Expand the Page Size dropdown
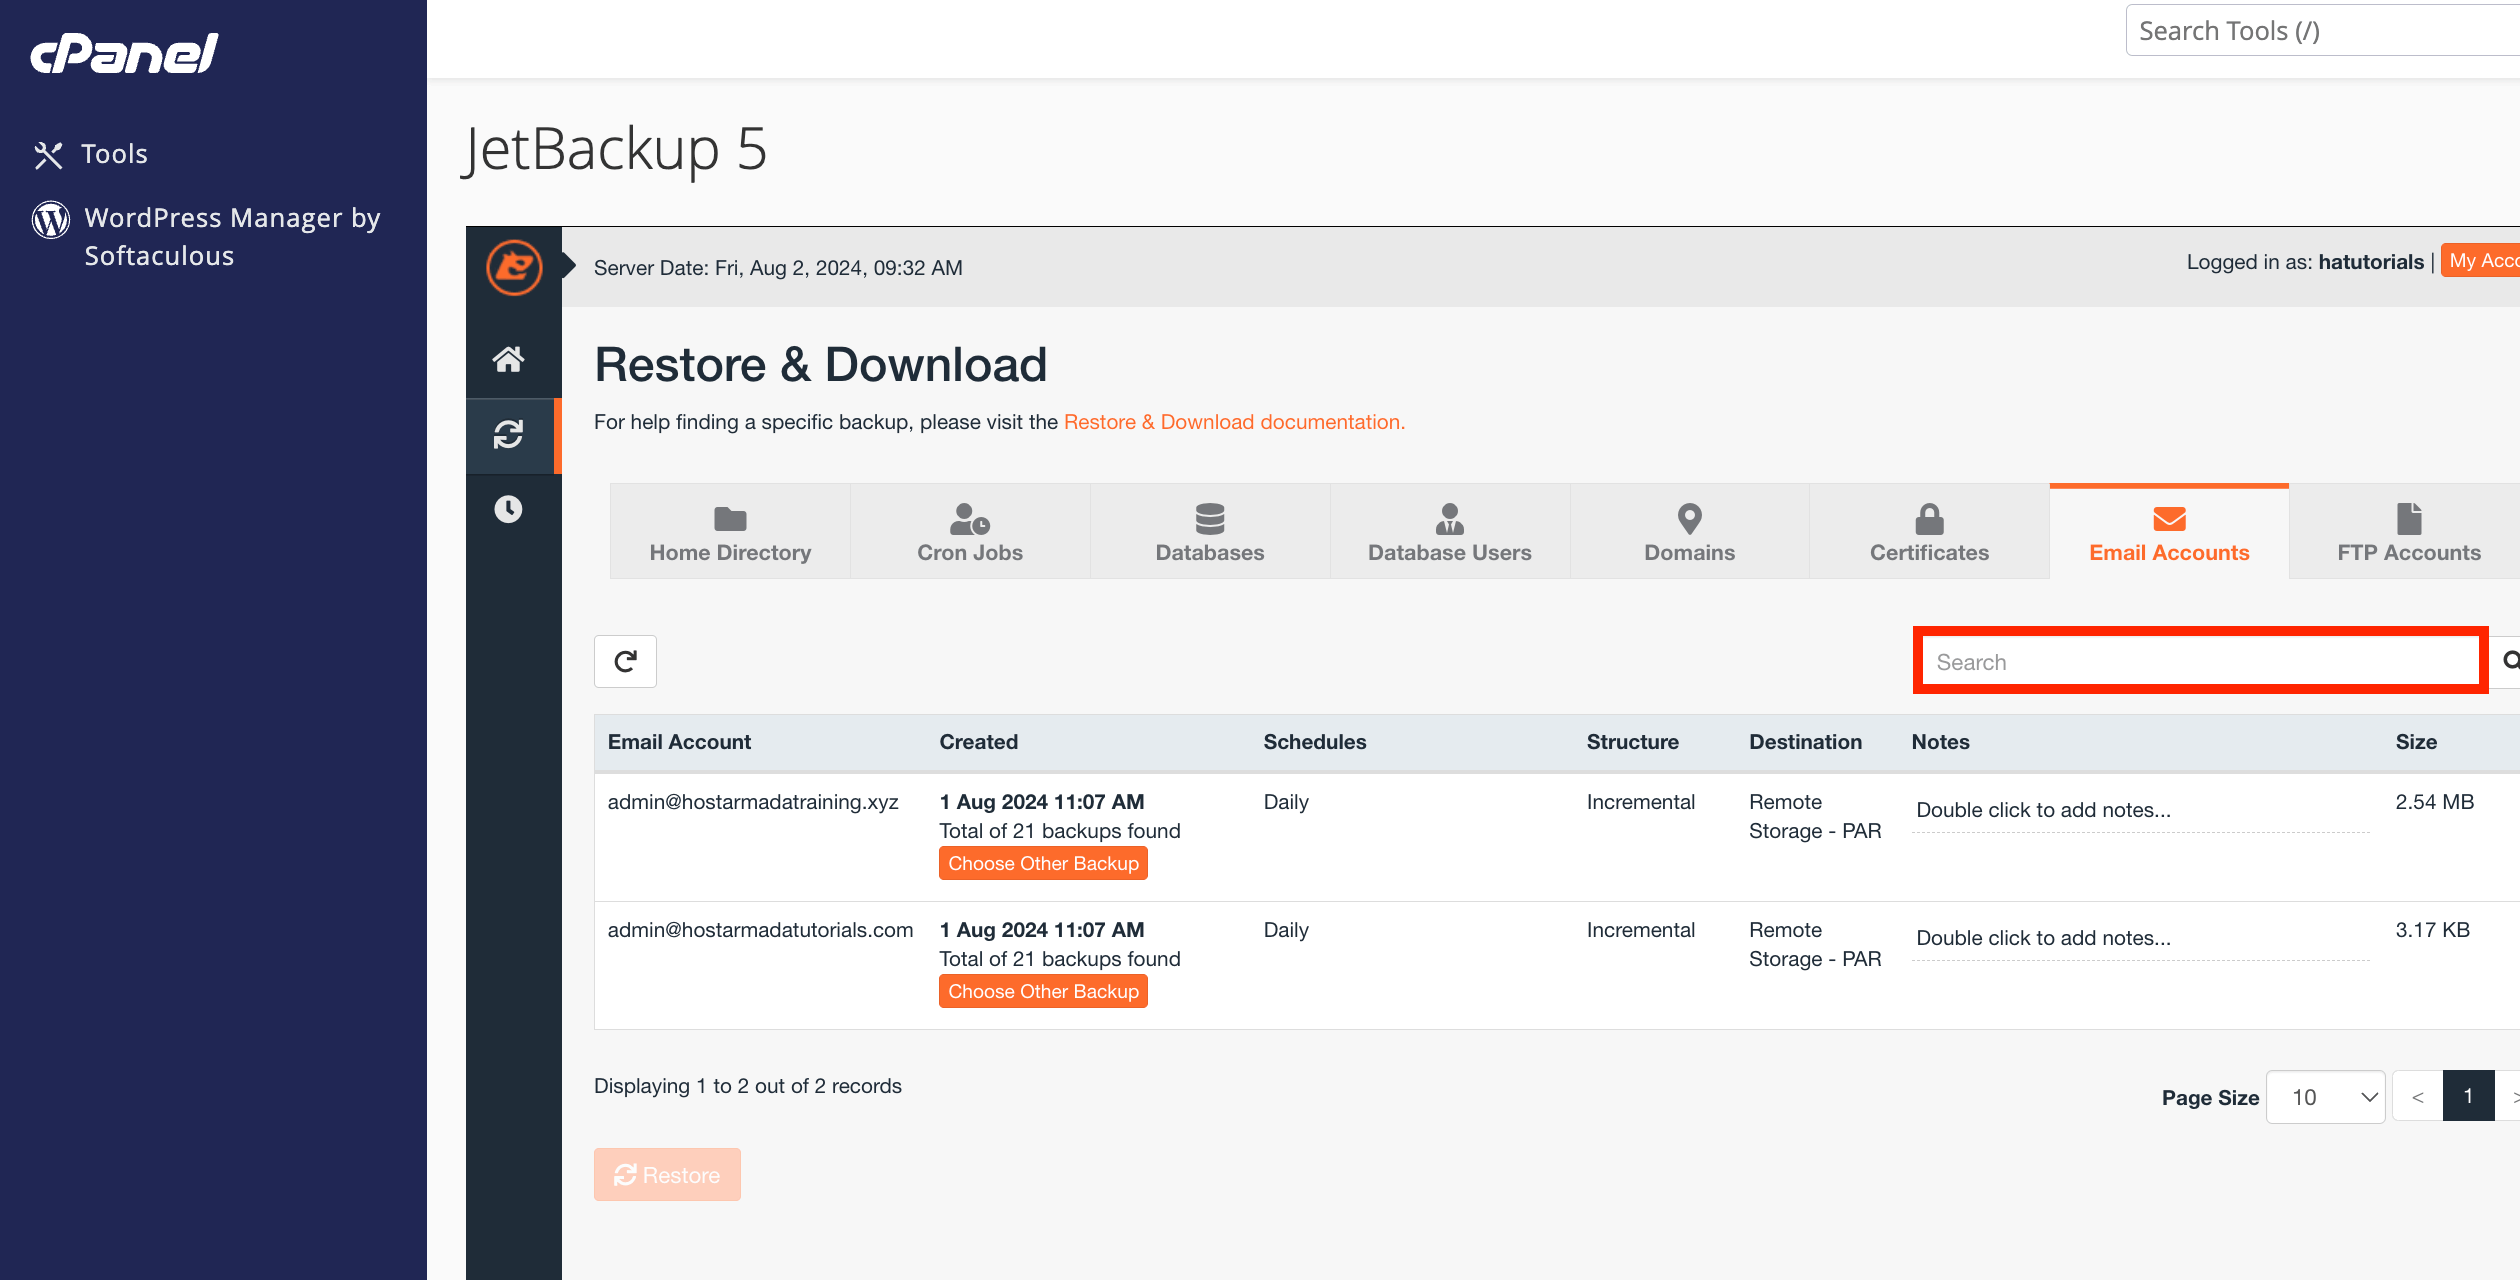 pos(2325,1097)
